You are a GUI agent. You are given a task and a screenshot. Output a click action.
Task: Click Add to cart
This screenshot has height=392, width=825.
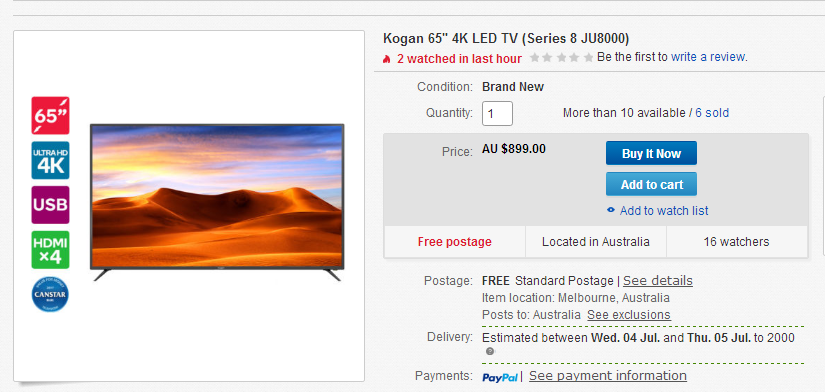click(651, 184)
